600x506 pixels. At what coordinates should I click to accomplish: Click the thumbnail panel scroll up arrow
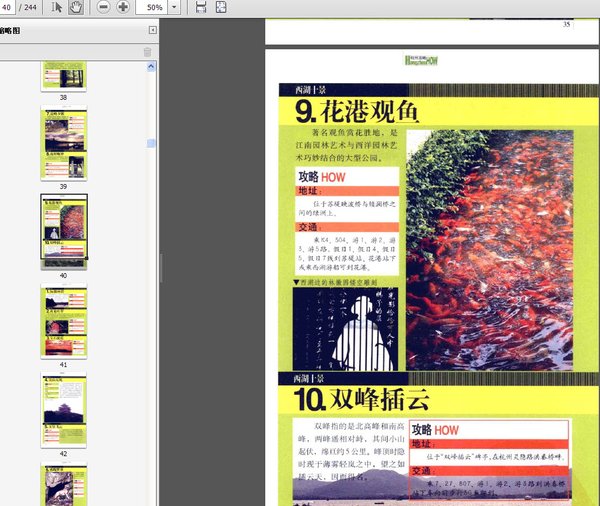coord(151,67)
